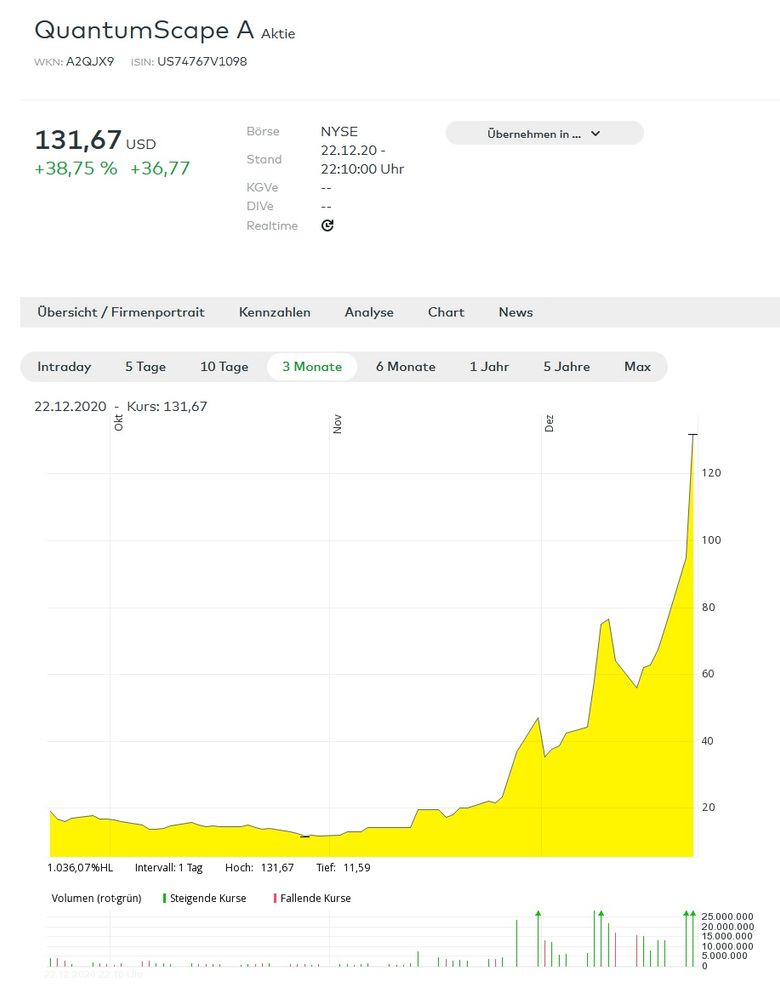The height and width of the screenshot is (999, 780).
Task: Set chart range to 6 Monate
Action: [405, 367]
